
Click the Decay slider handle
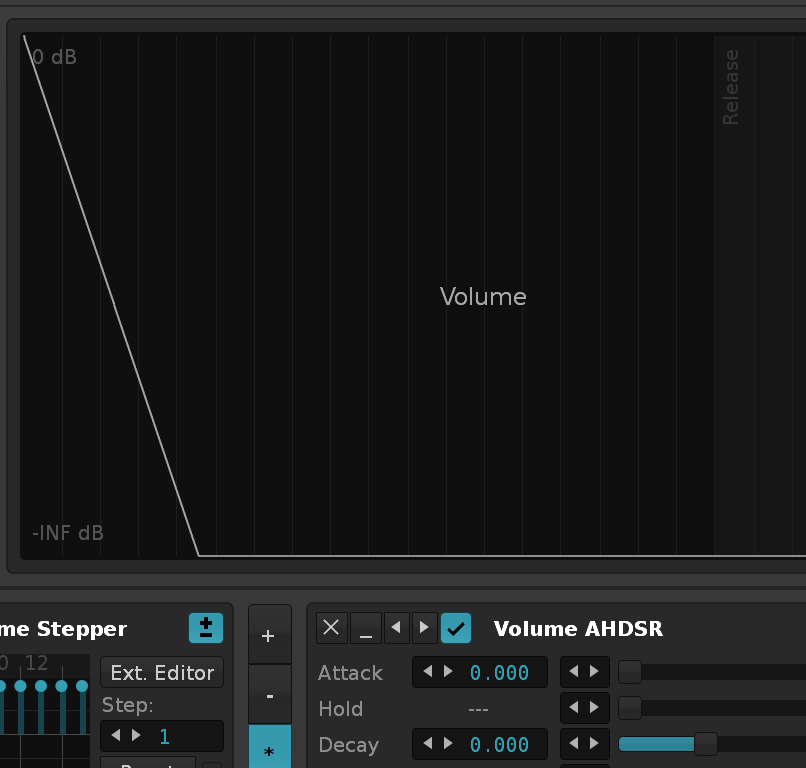(x=706, y=744)
